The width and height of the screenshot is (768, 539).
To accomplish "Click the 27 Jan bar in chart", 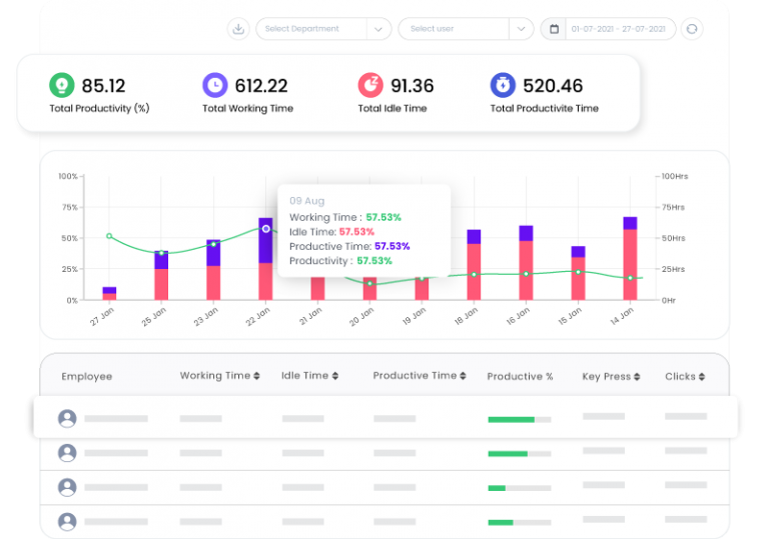I will pos(109,294).
